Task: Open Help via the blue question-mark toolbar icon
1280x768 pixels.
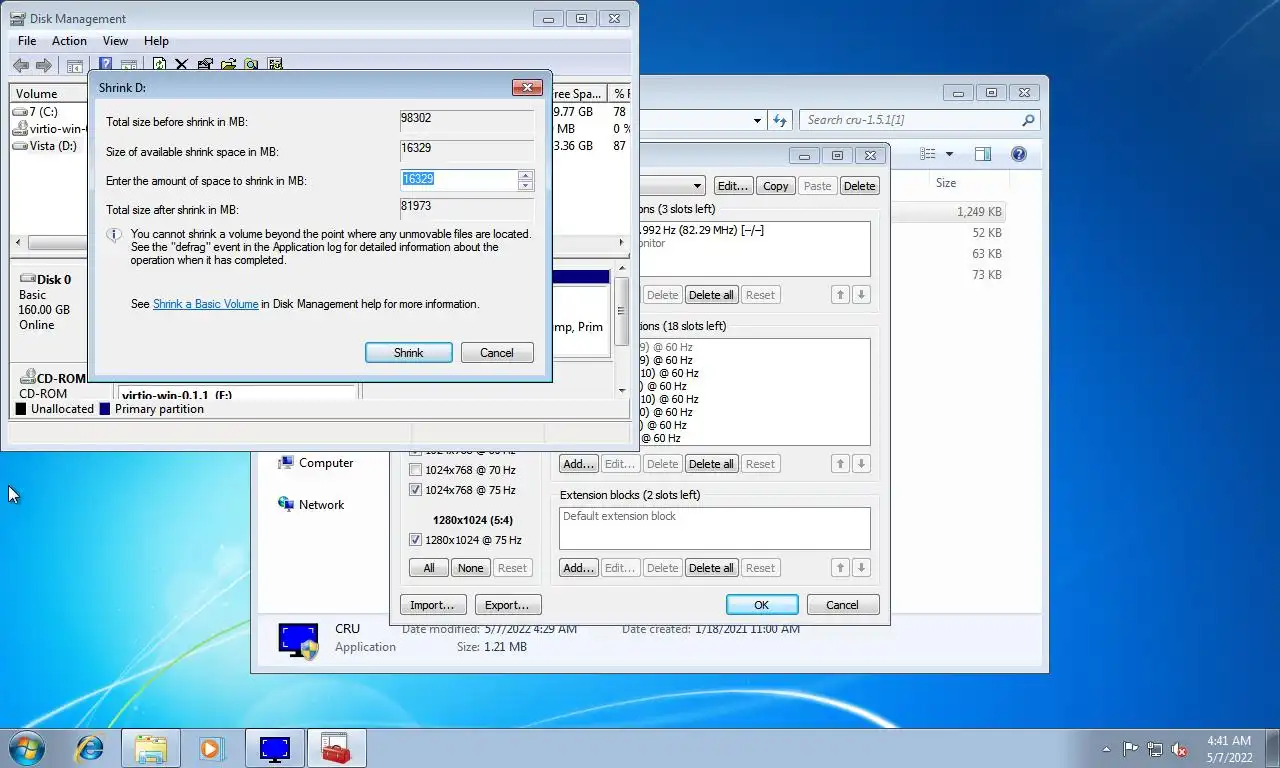Action: [x=105, y=65]
